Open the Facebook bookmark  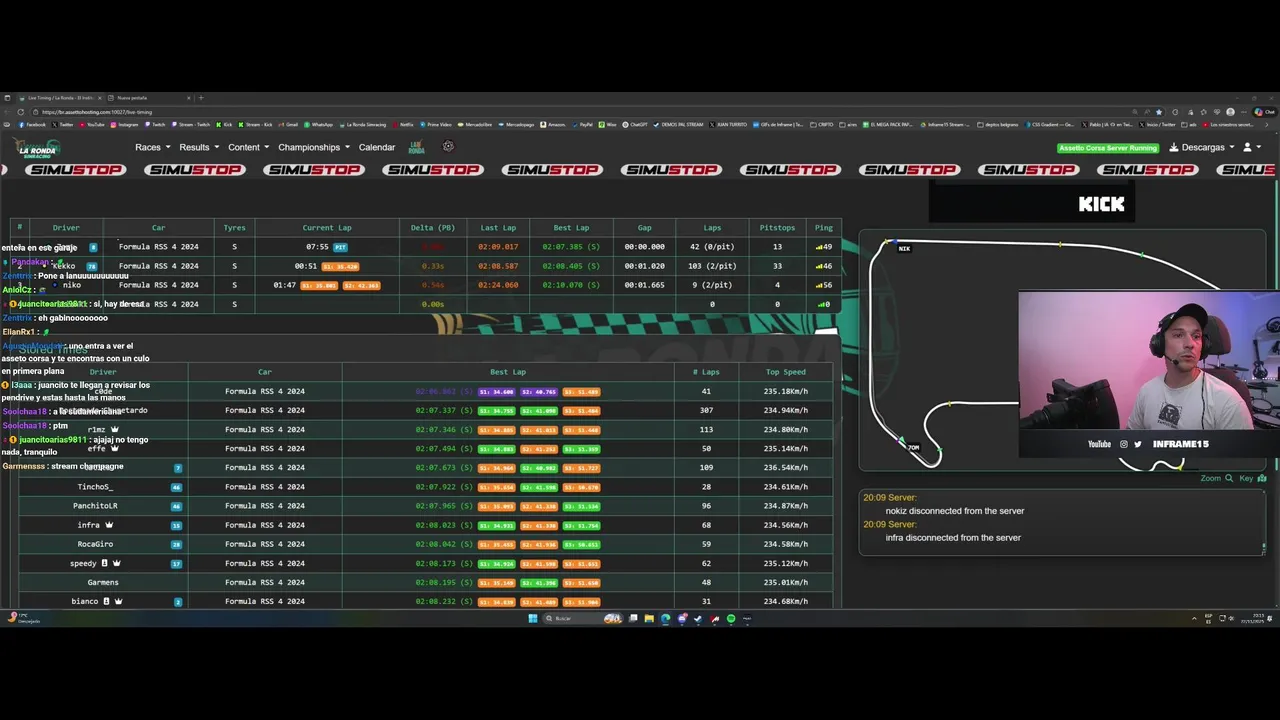coord(32,125)
